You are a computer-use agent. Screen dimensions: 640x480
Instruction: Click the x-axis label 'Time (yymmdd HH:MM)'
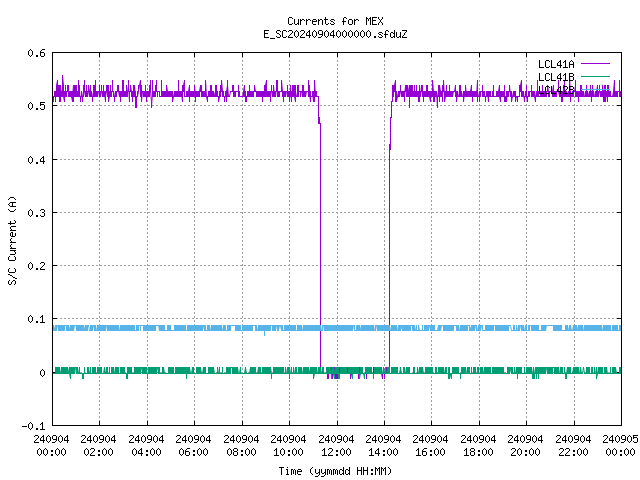point(335,471)
